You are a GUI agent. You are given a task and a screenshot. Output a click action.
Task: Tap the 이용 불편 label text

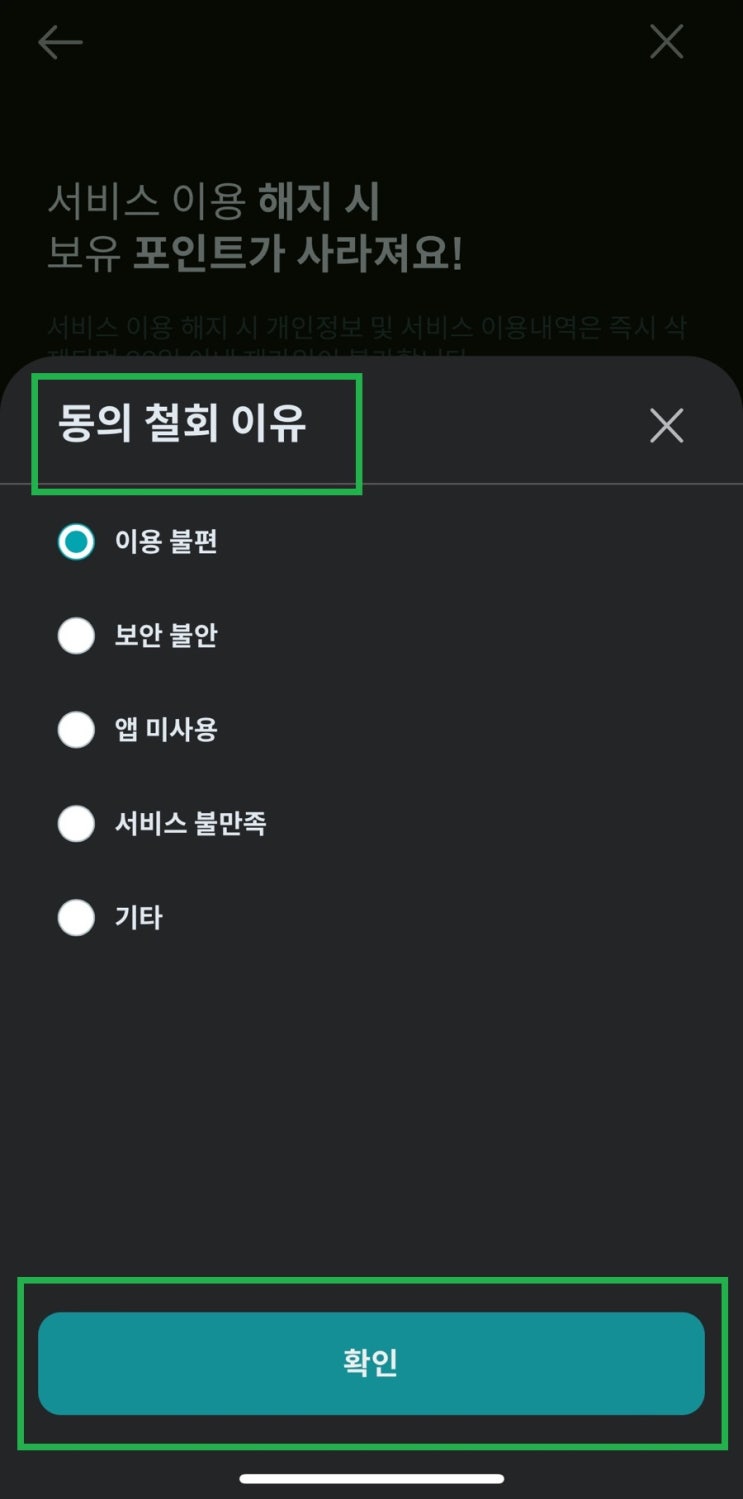[x=166, y=542]
